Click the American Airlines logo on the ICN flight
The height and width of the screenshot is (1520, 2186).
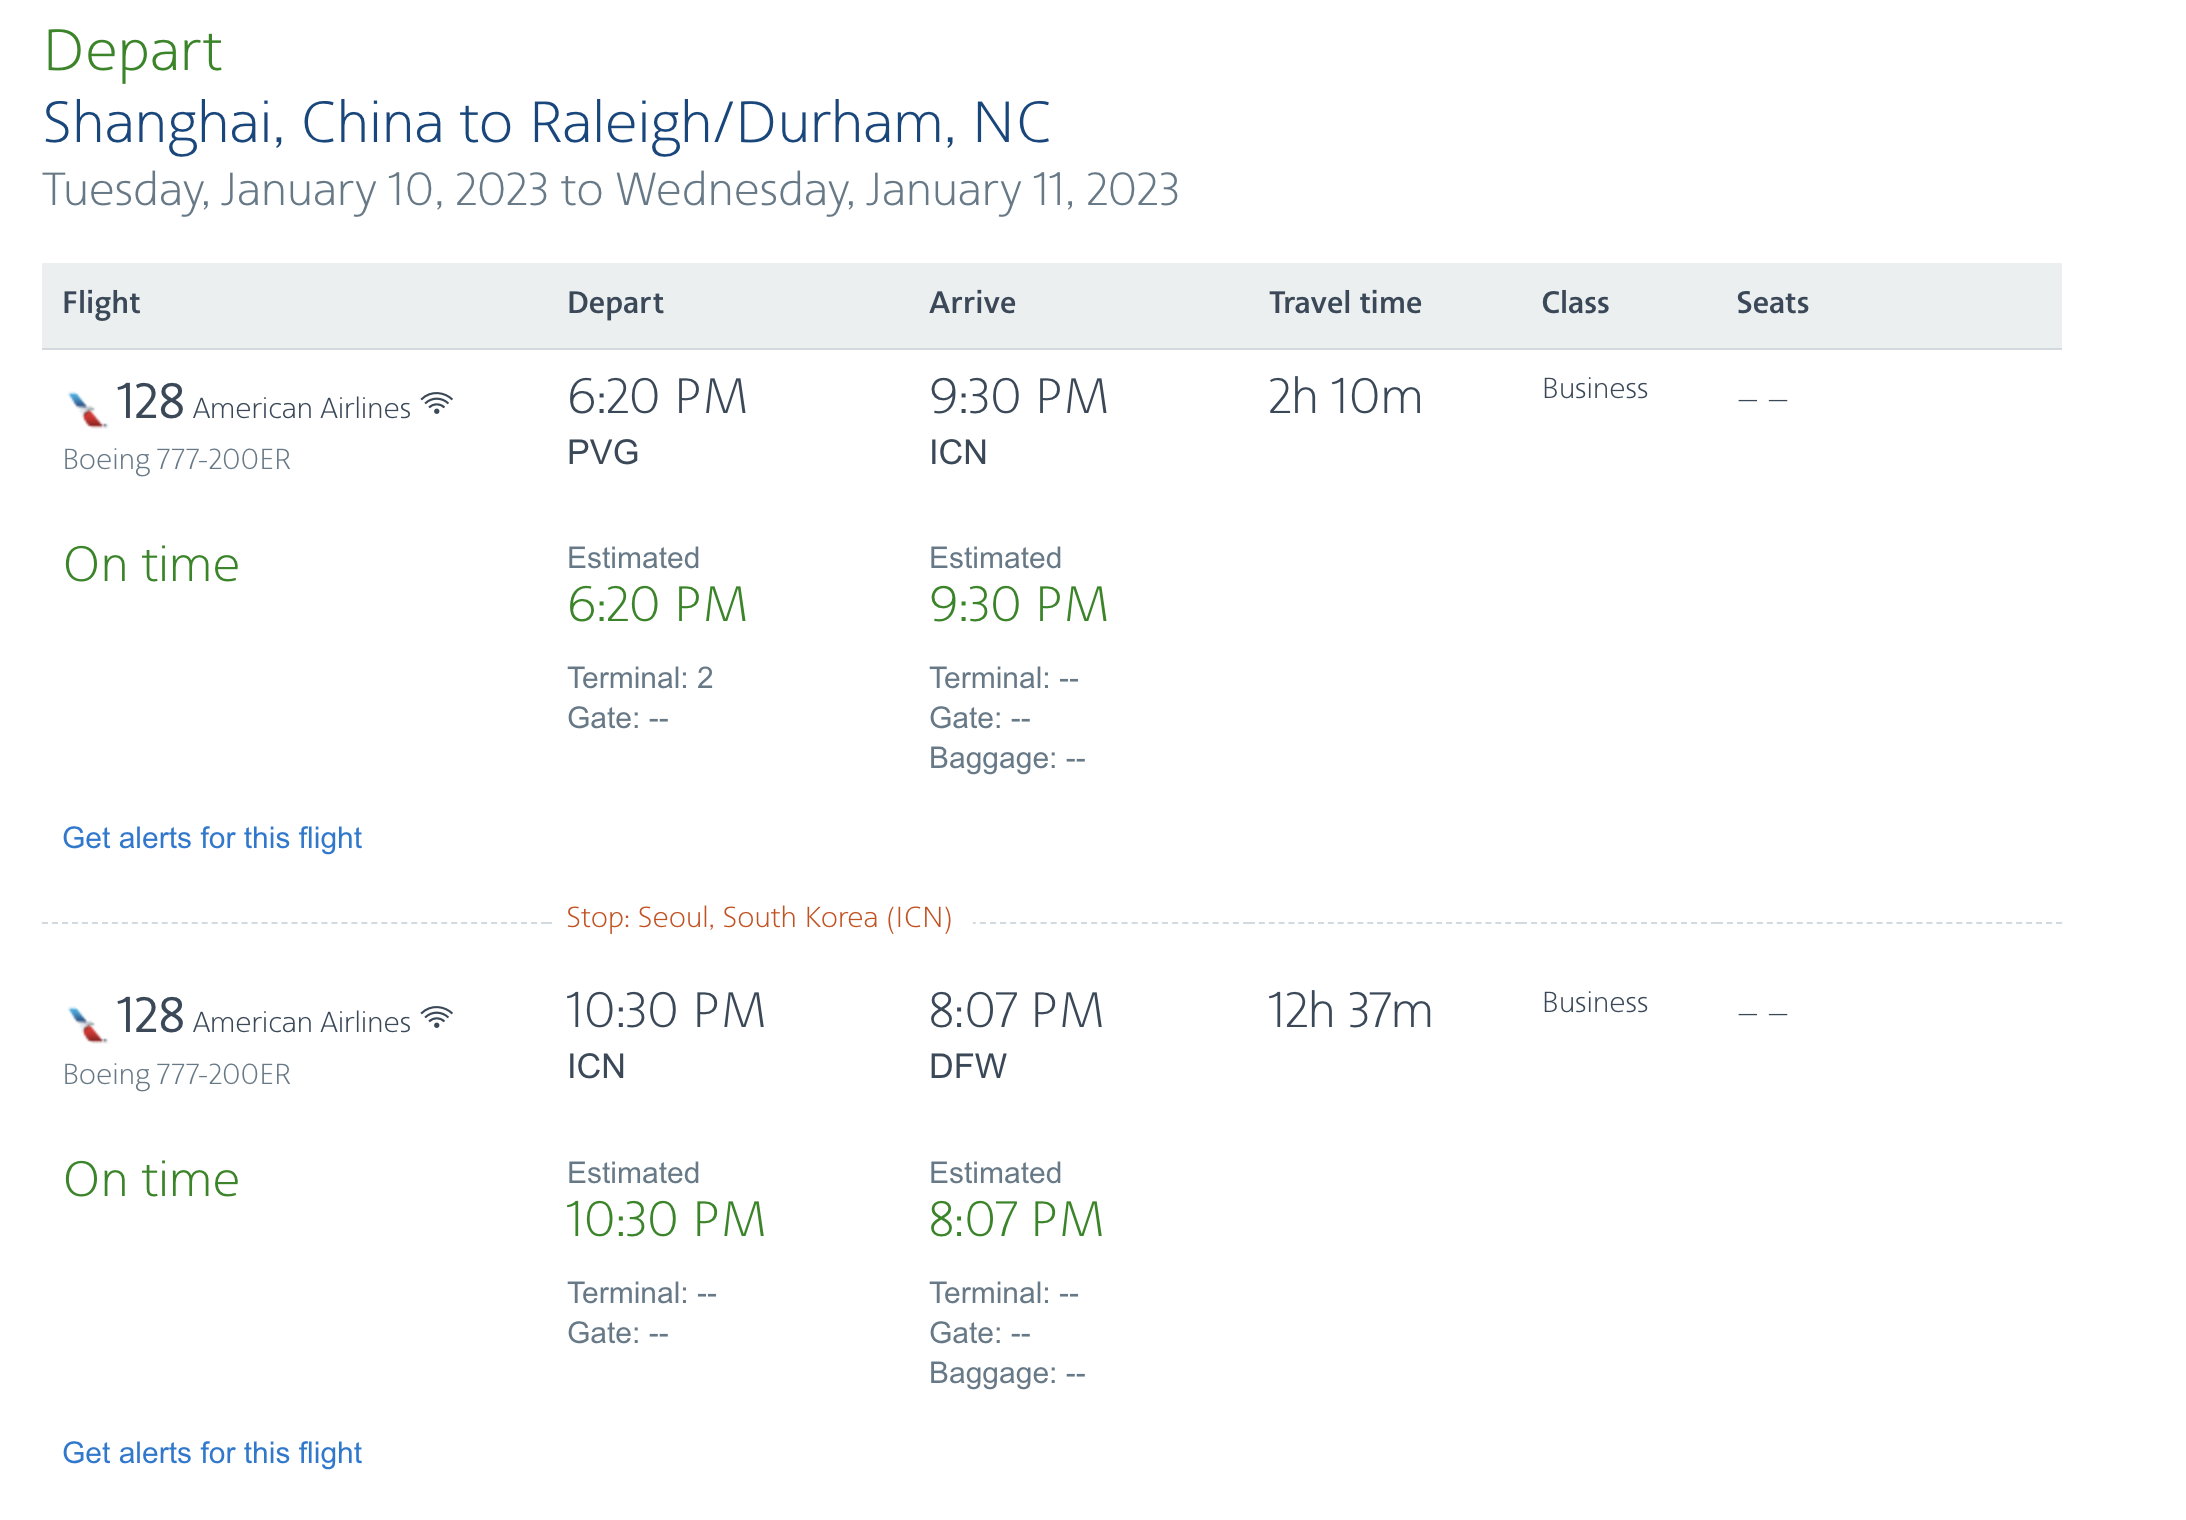tap(87, 1023)
